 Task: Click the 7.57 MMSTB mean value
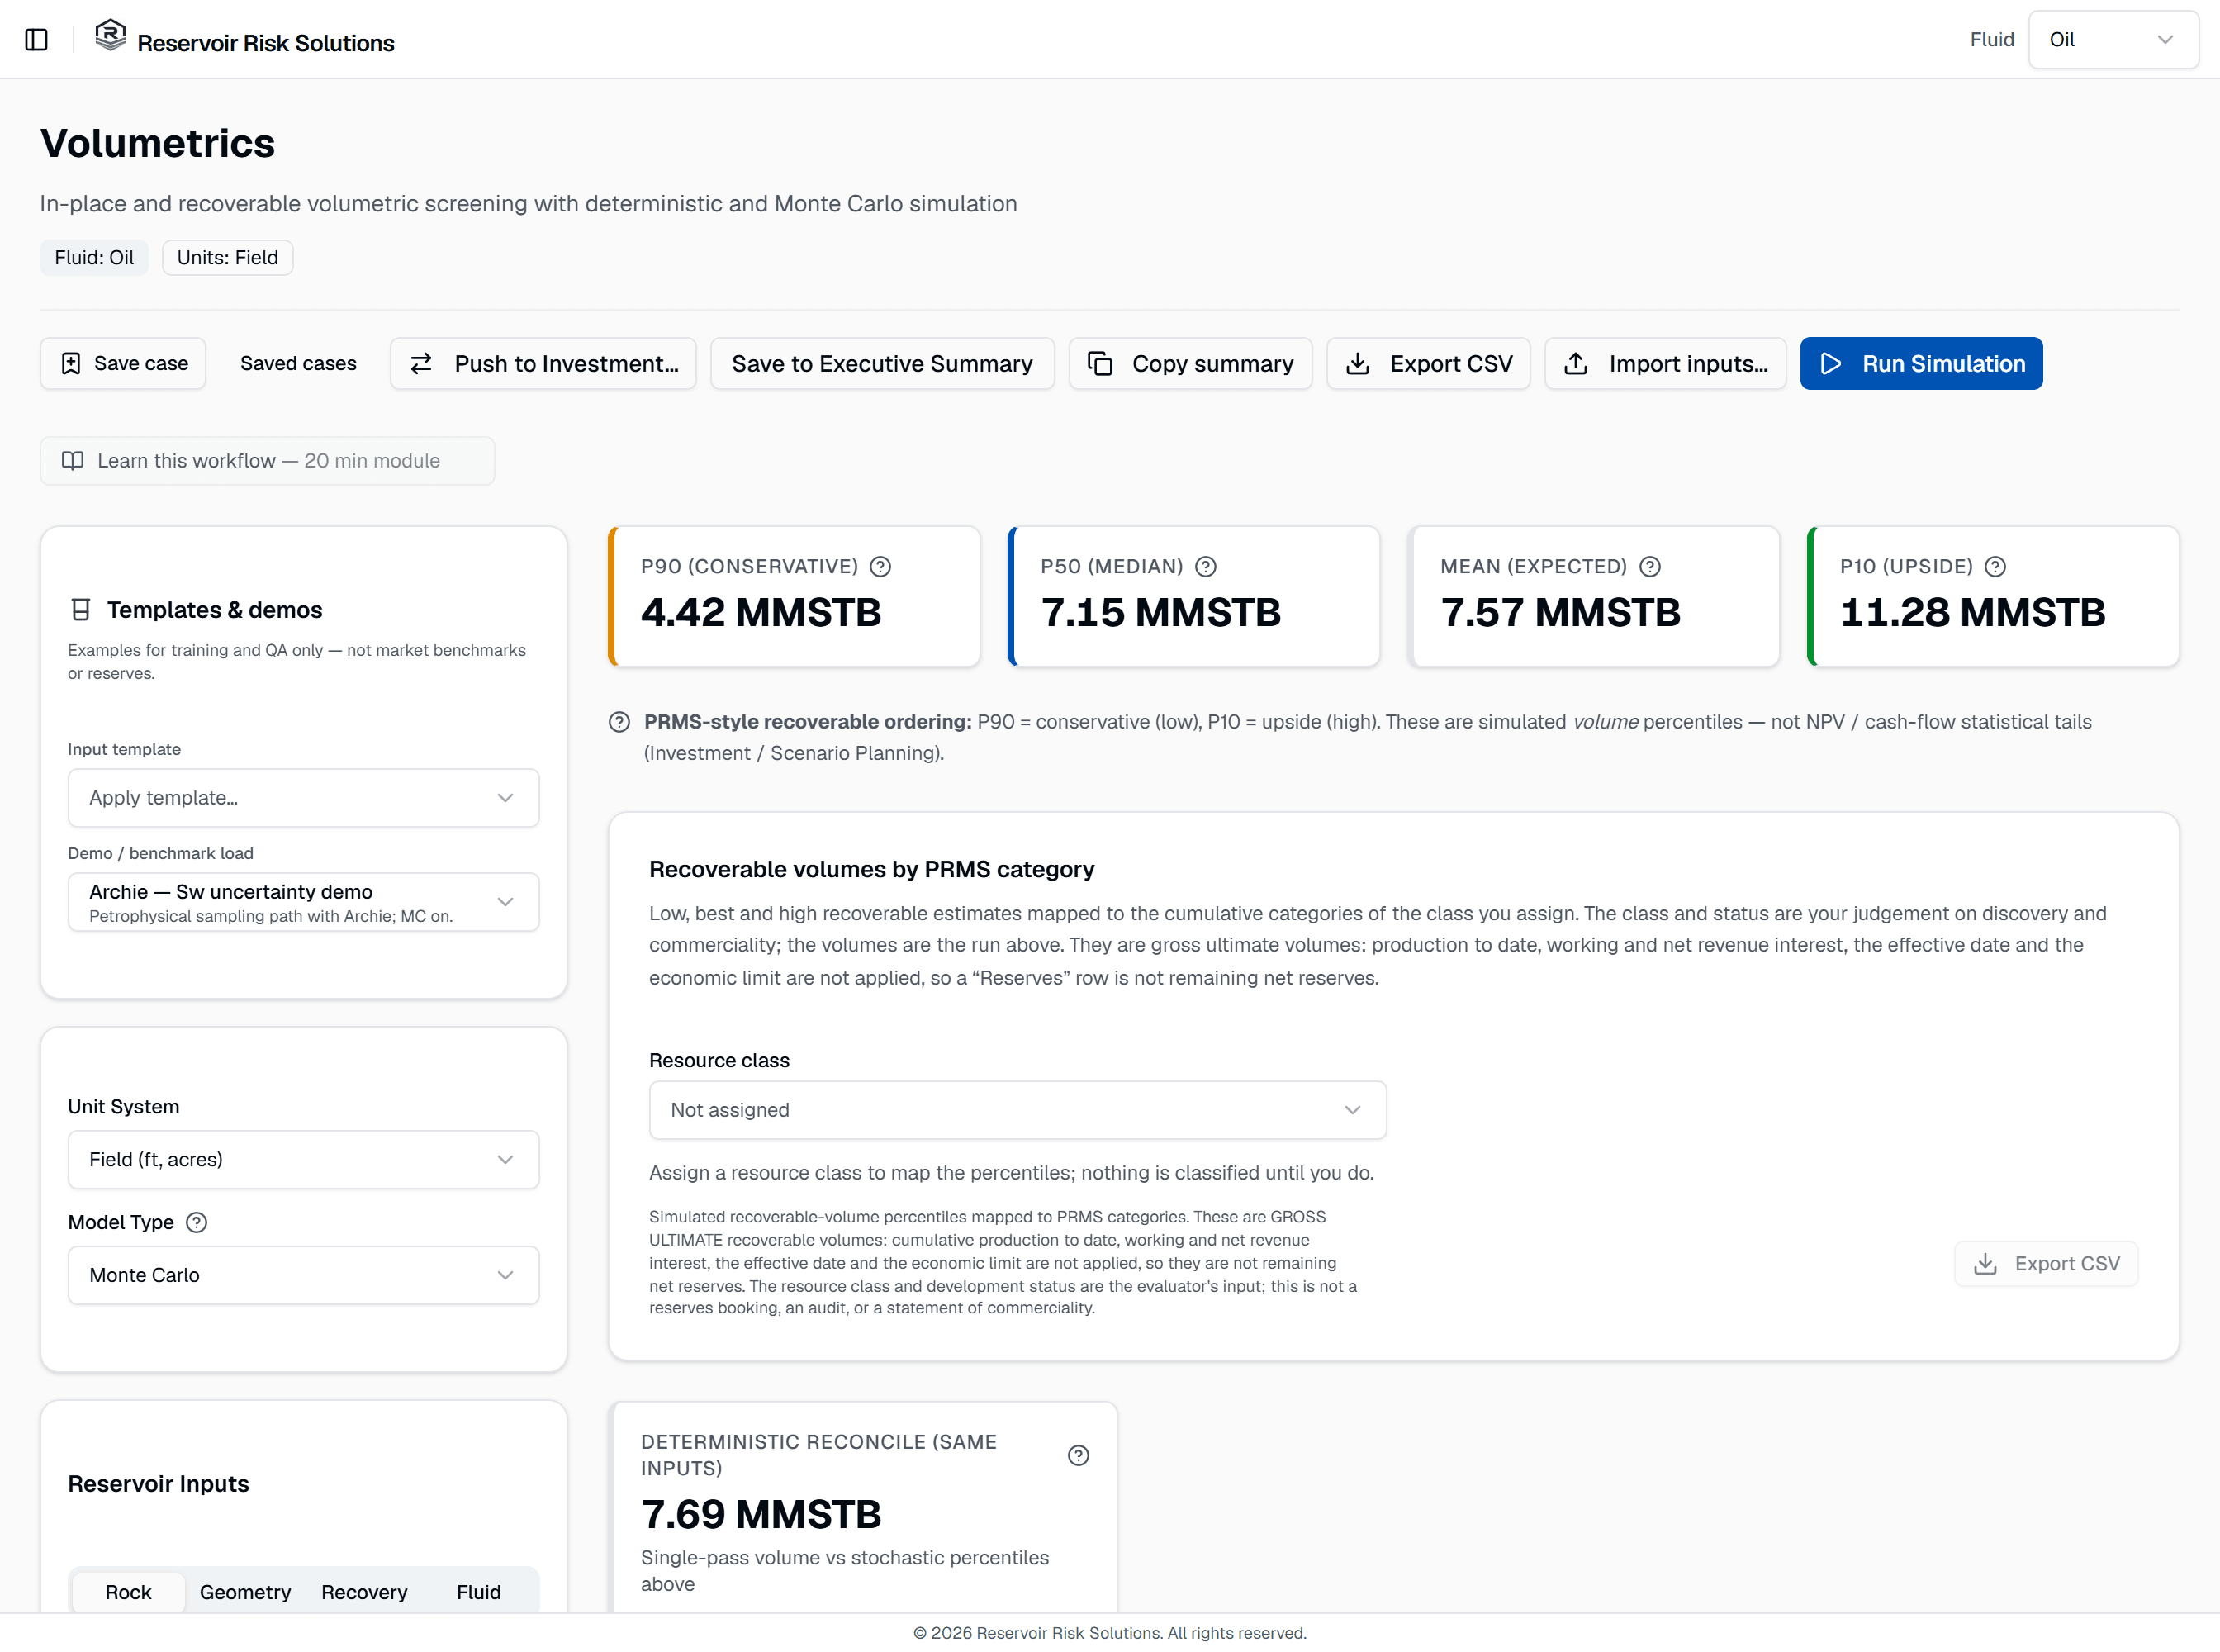click(x=1560, y=612)
